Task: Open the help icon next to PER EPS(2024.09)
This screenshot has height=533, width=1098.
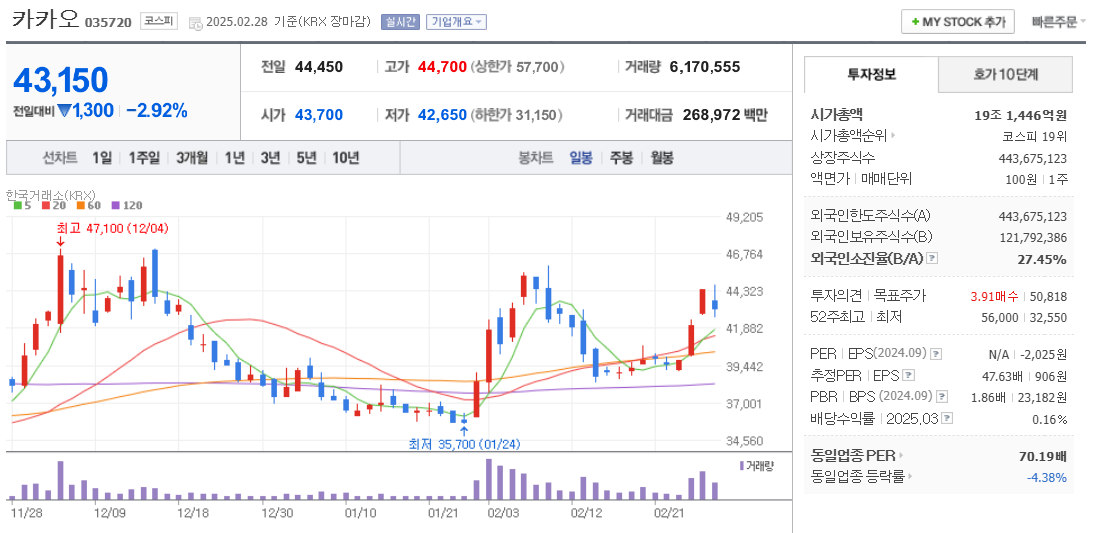Action: 936,354
